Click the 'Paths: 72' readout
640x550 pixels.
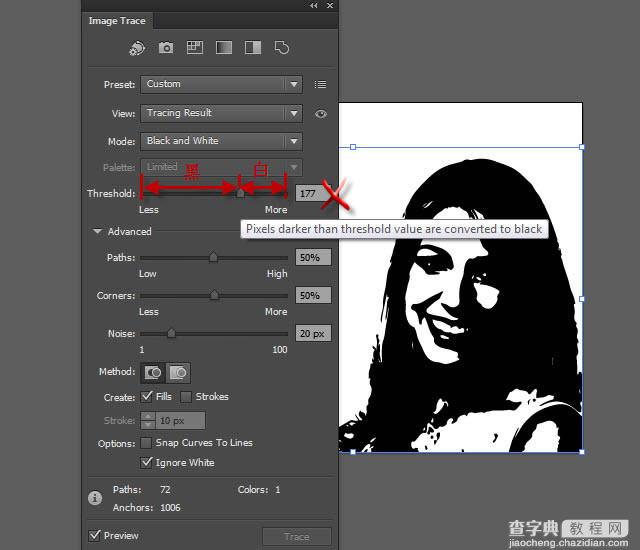(141, 490)
